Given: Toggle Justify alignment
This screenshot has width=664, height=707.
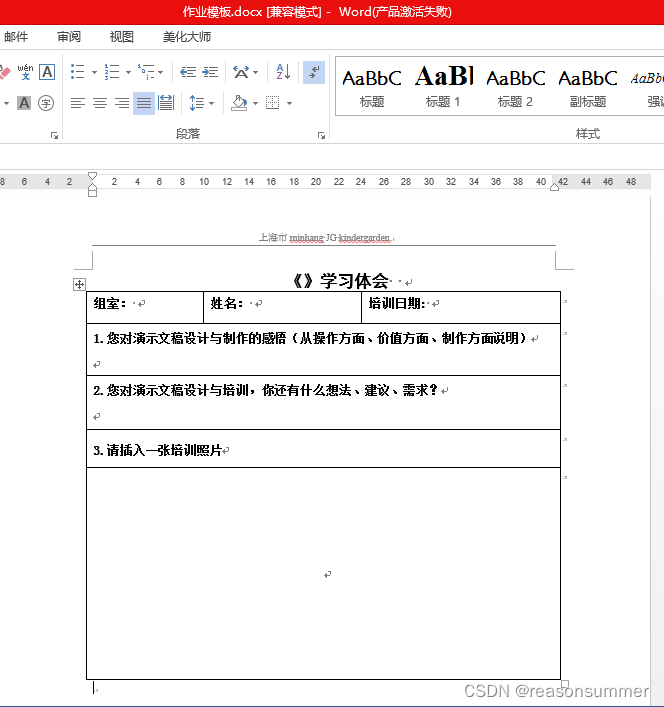Looking at the screenshot, I should pos(144,103).
